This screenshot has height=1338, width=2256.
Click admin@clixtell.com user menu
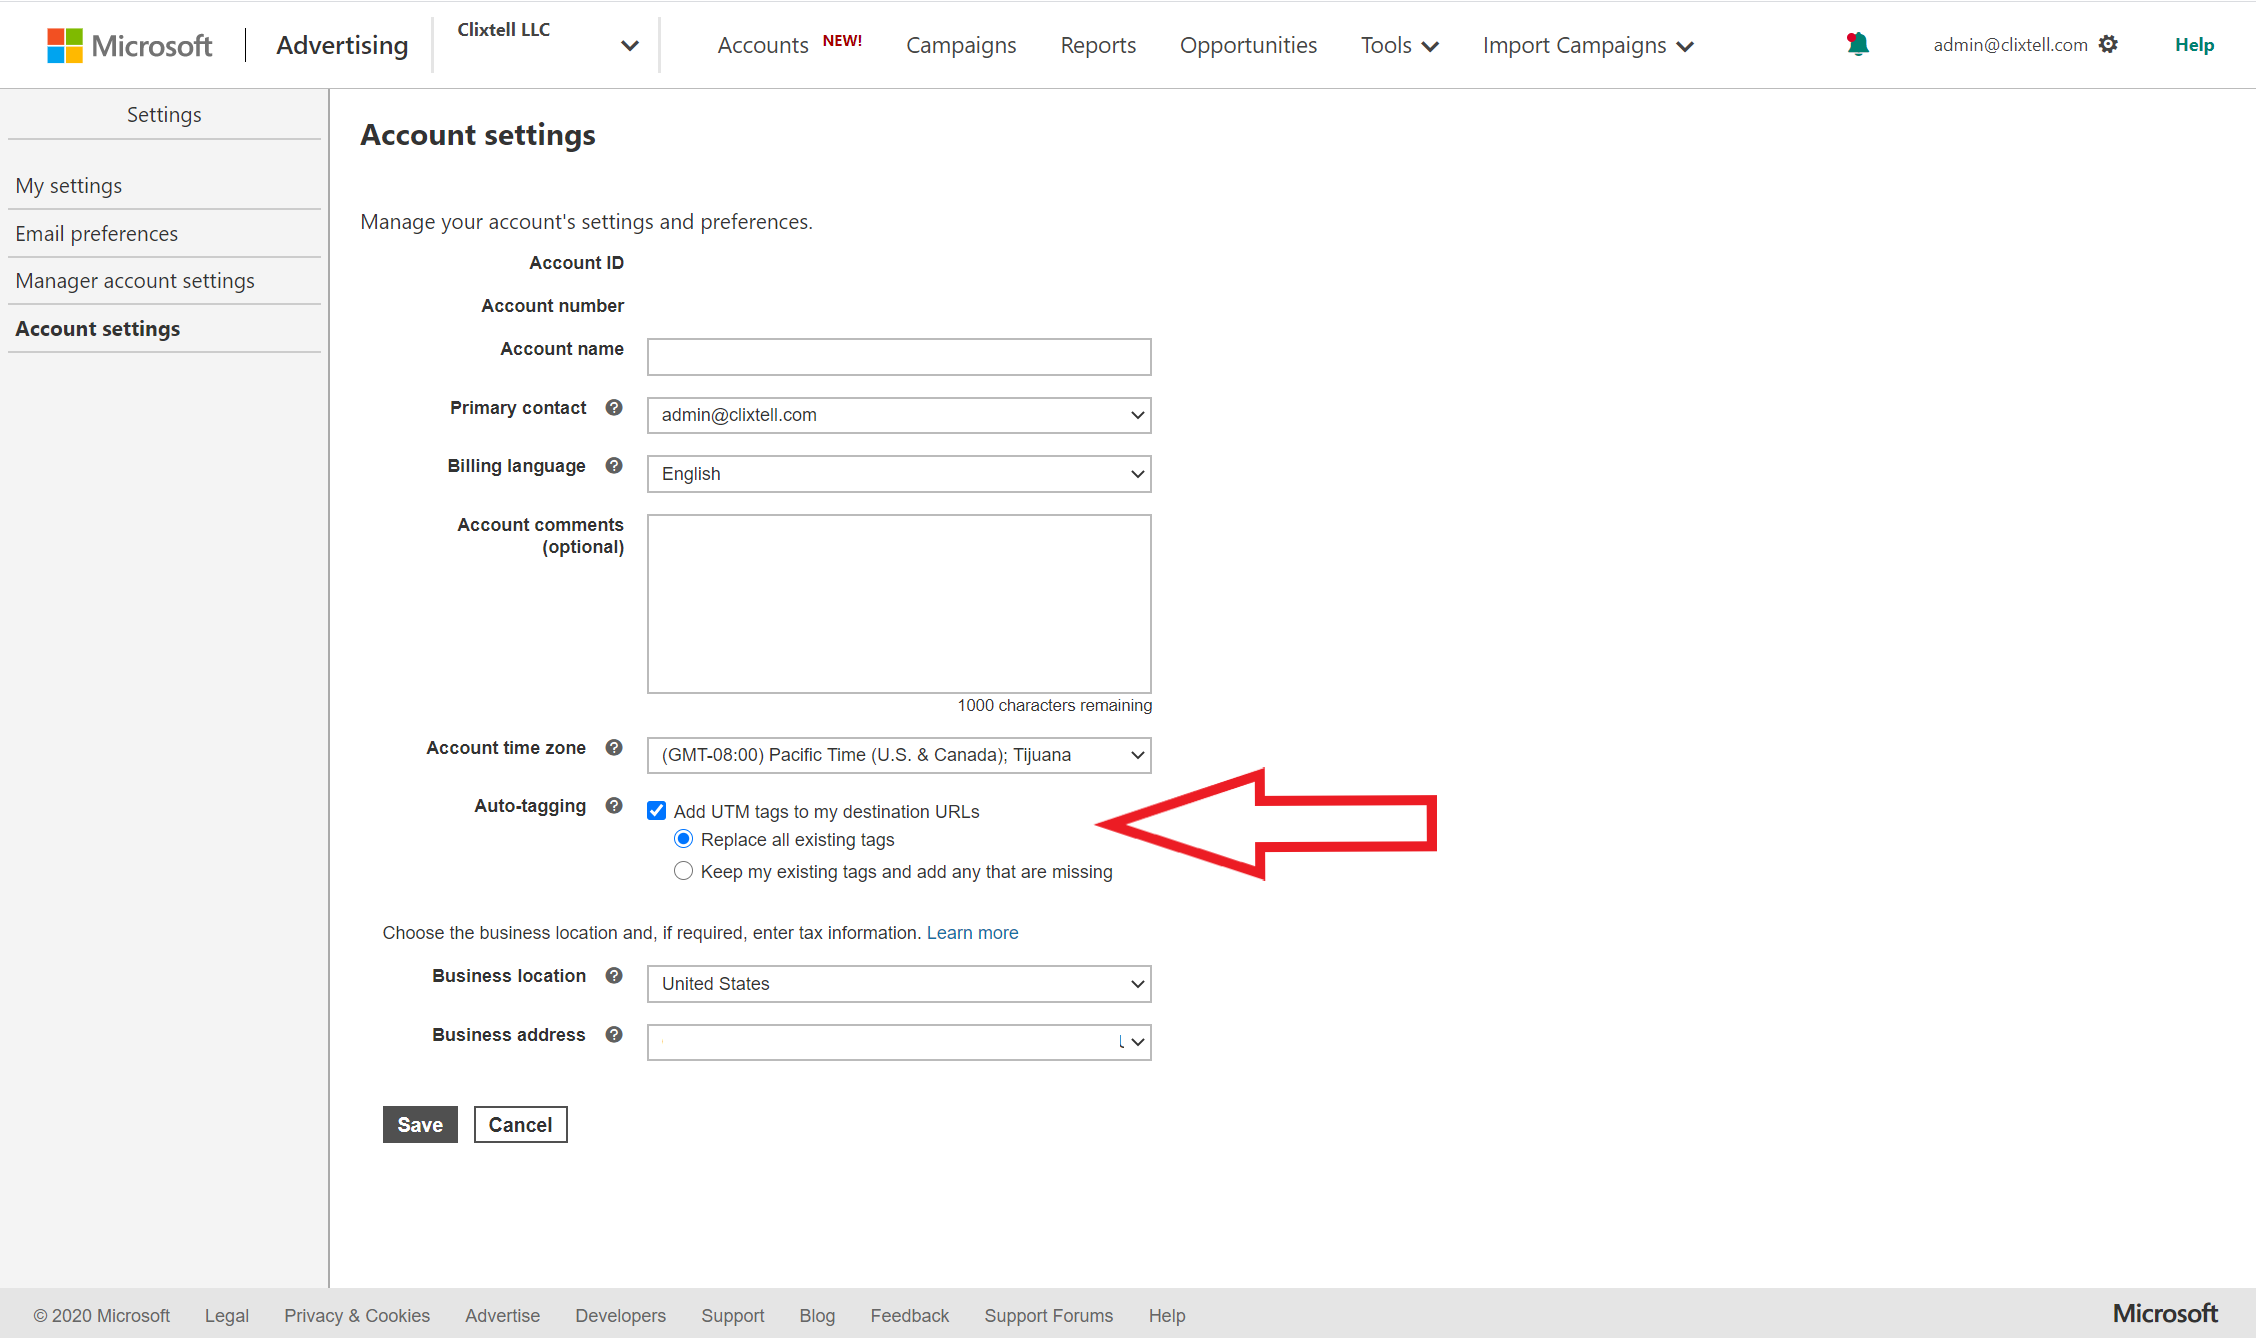(2010, 45)
